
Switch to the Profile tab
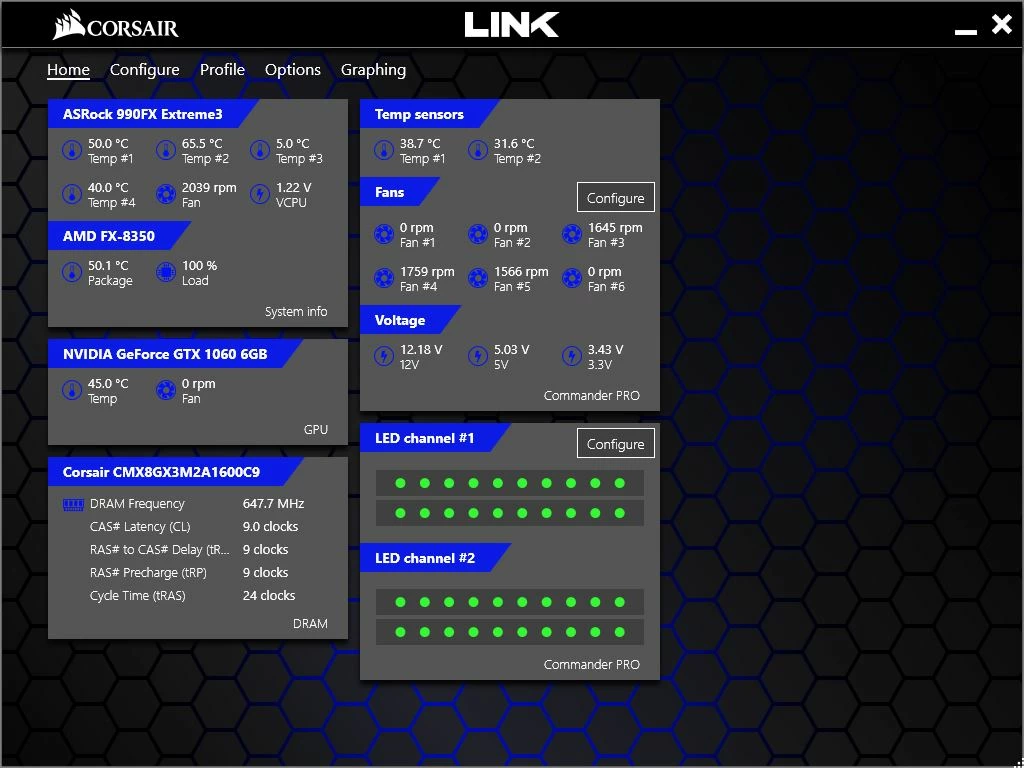pyautogui.click(x=222, y=70)
